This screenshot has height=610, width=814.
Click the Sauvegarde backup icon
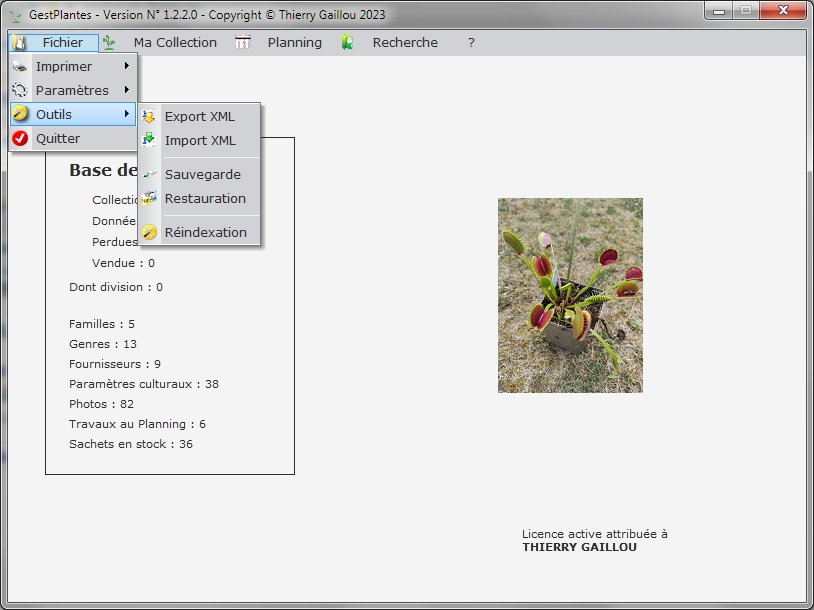[x=150, y=174]
